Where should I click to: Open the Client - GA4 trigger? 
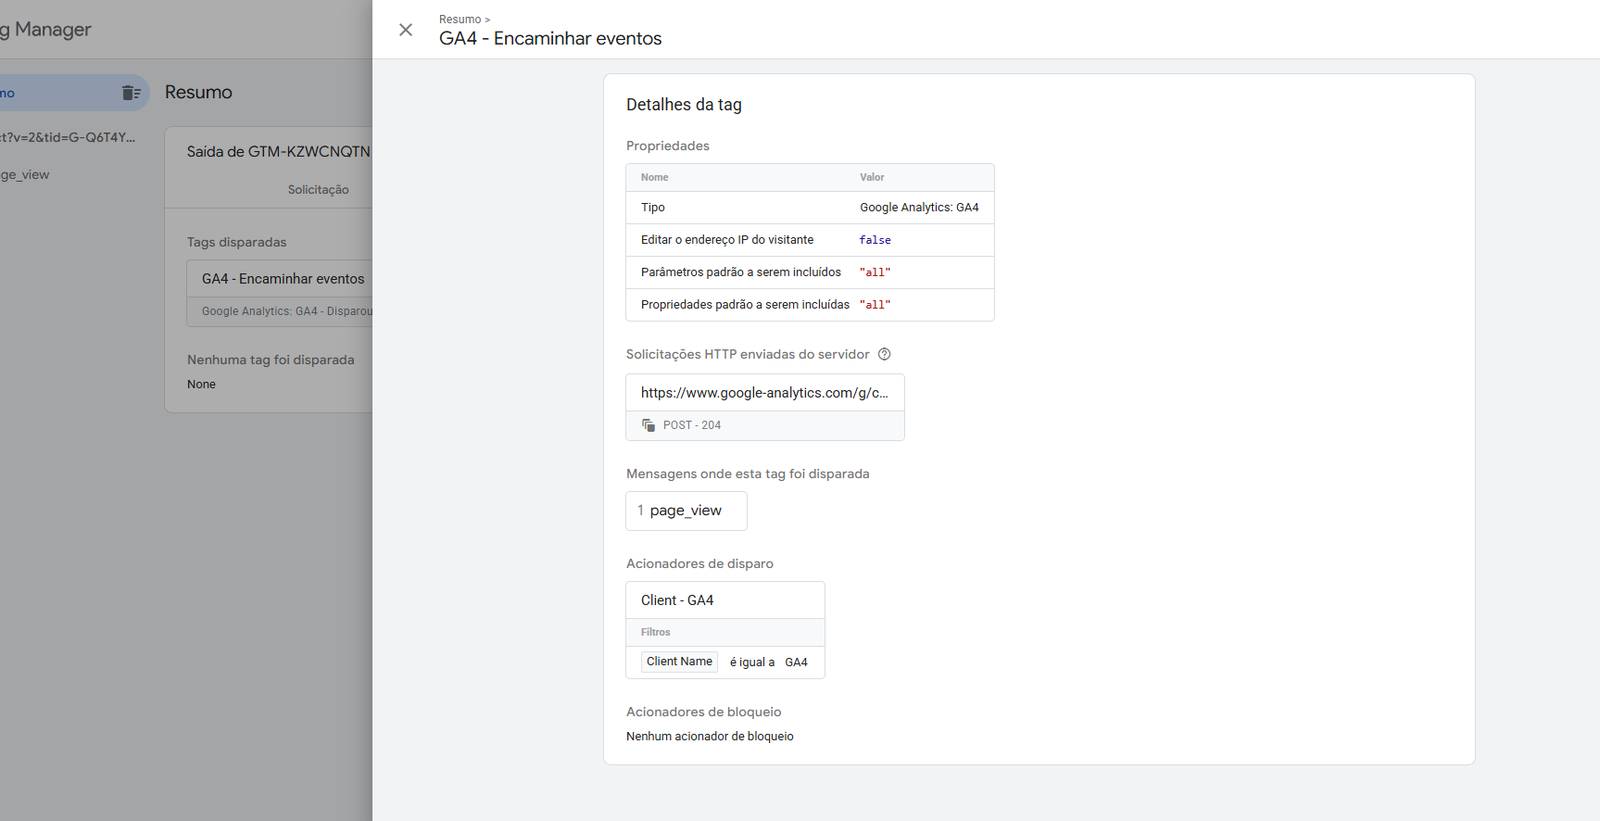click(725, 600)
